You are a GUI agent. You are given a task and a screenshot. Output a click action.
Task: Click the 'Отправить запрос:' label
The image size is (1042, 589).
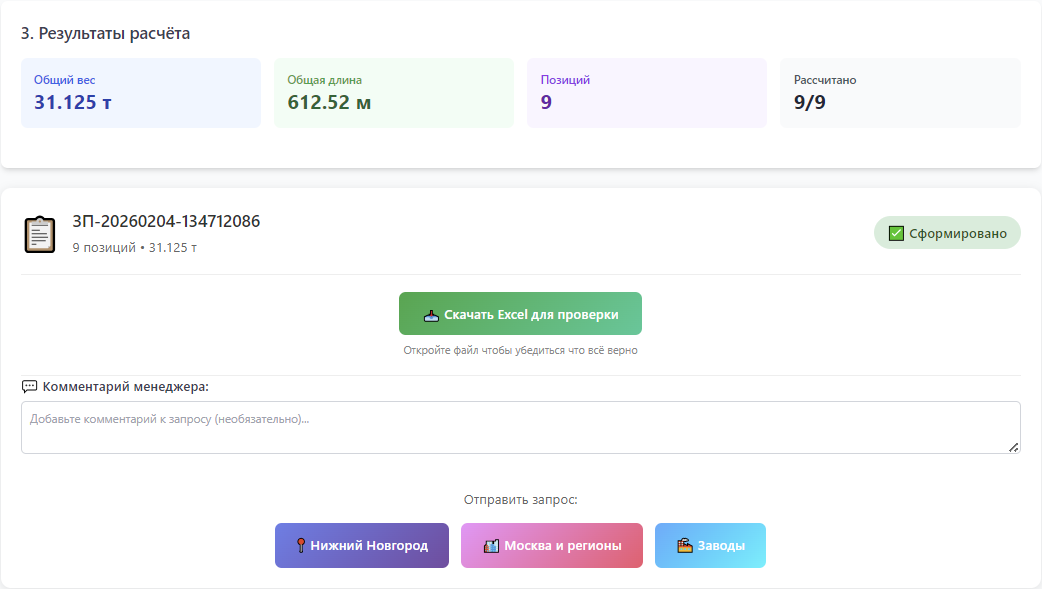coord(520,500)
